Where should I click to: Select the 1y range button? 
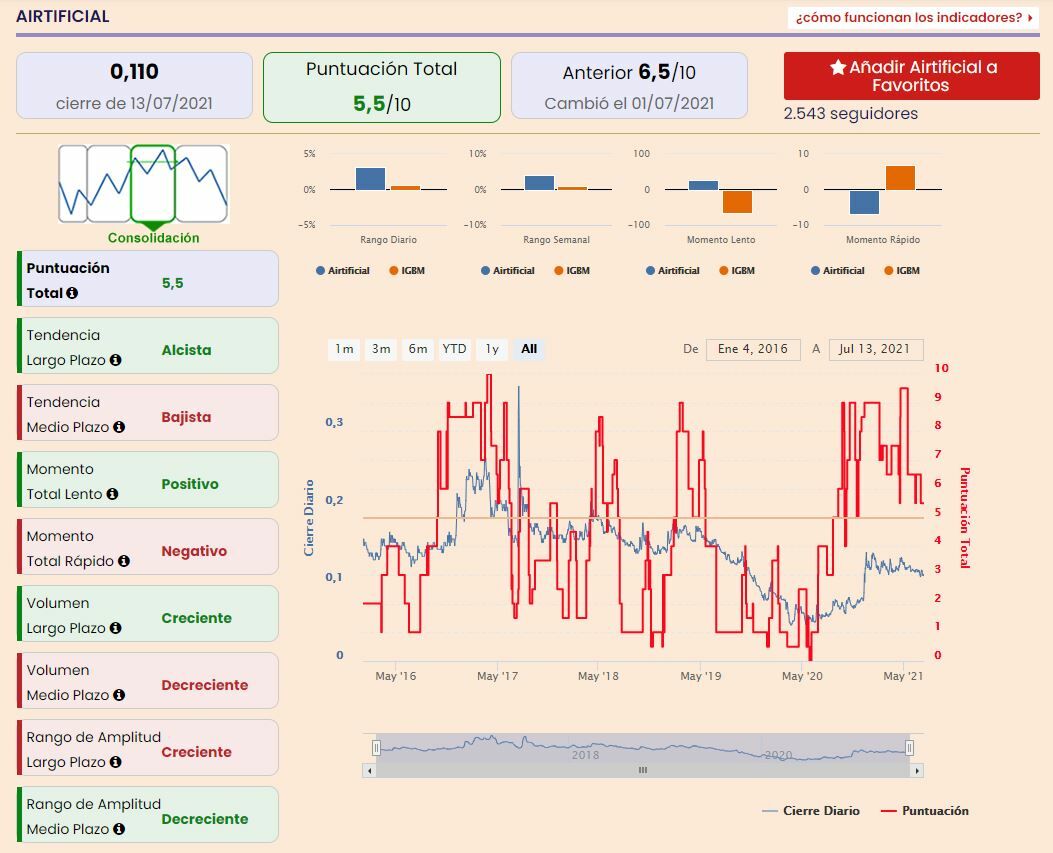point(492,349)
